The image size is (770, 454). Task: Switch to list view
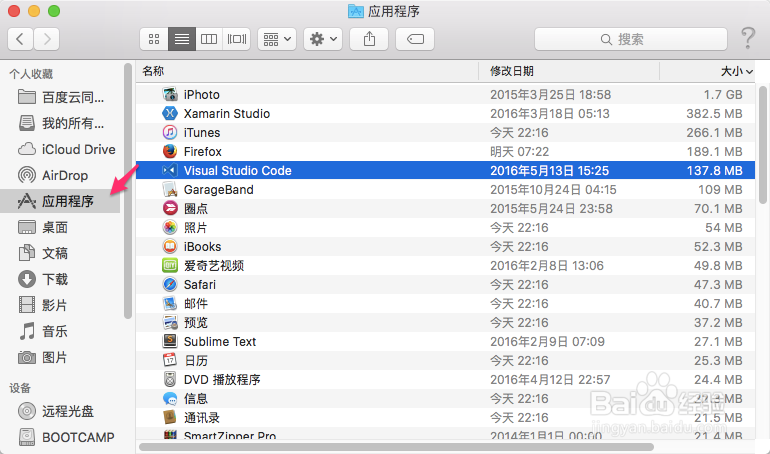coord(182,39)
